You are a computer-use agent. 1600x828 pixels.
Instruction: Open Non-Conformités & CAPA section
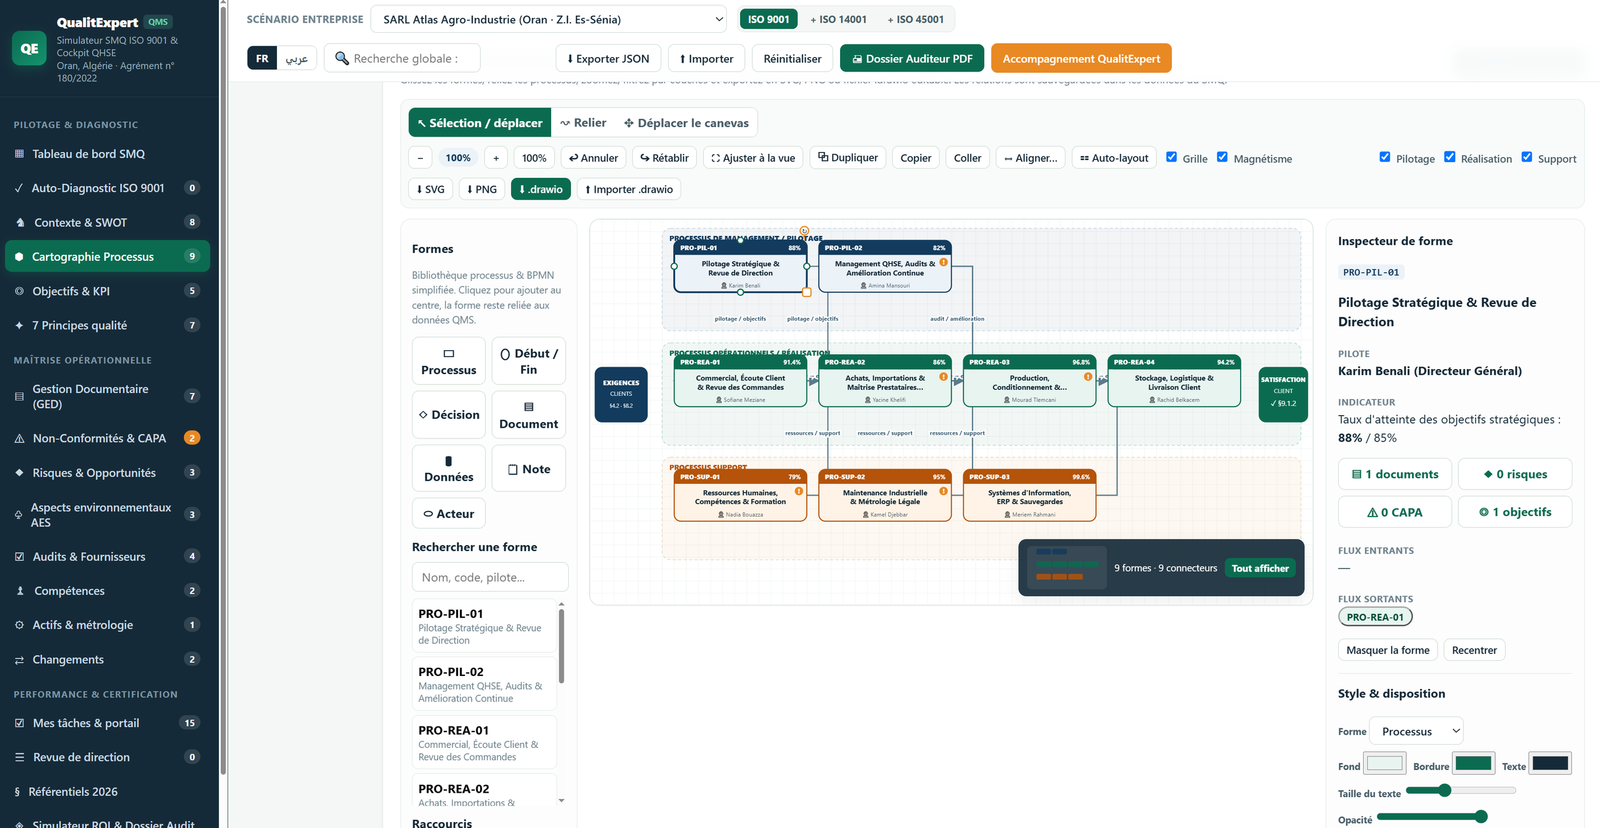click(x=108, y=438)
